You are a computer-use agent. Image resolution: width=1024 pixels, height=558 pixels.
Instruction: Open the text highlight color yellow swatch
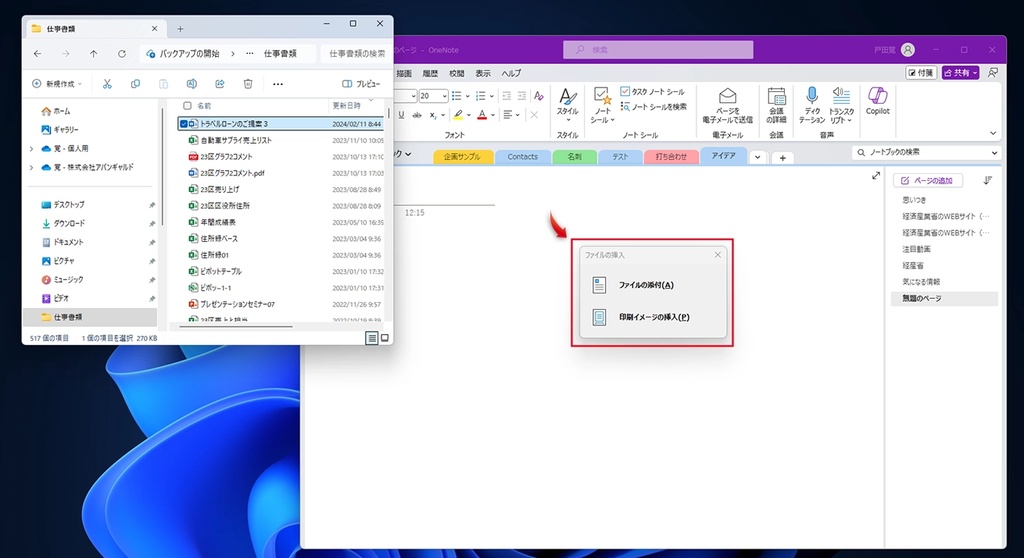pos(458,115)
